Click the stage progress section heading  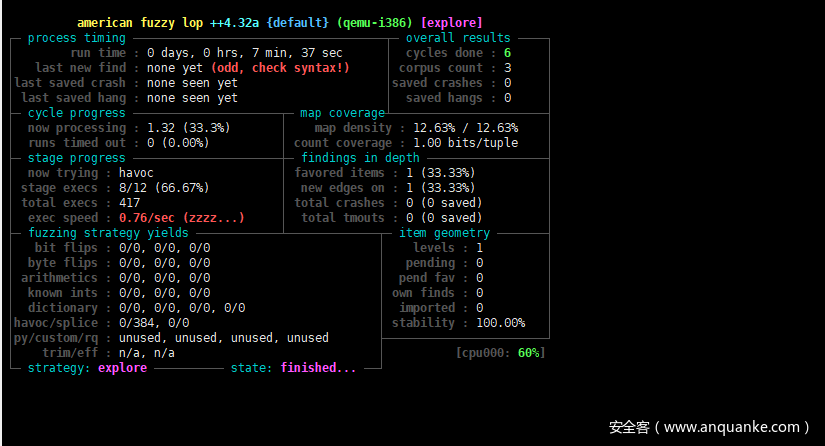pyautogui.click(x=76, y=158)
